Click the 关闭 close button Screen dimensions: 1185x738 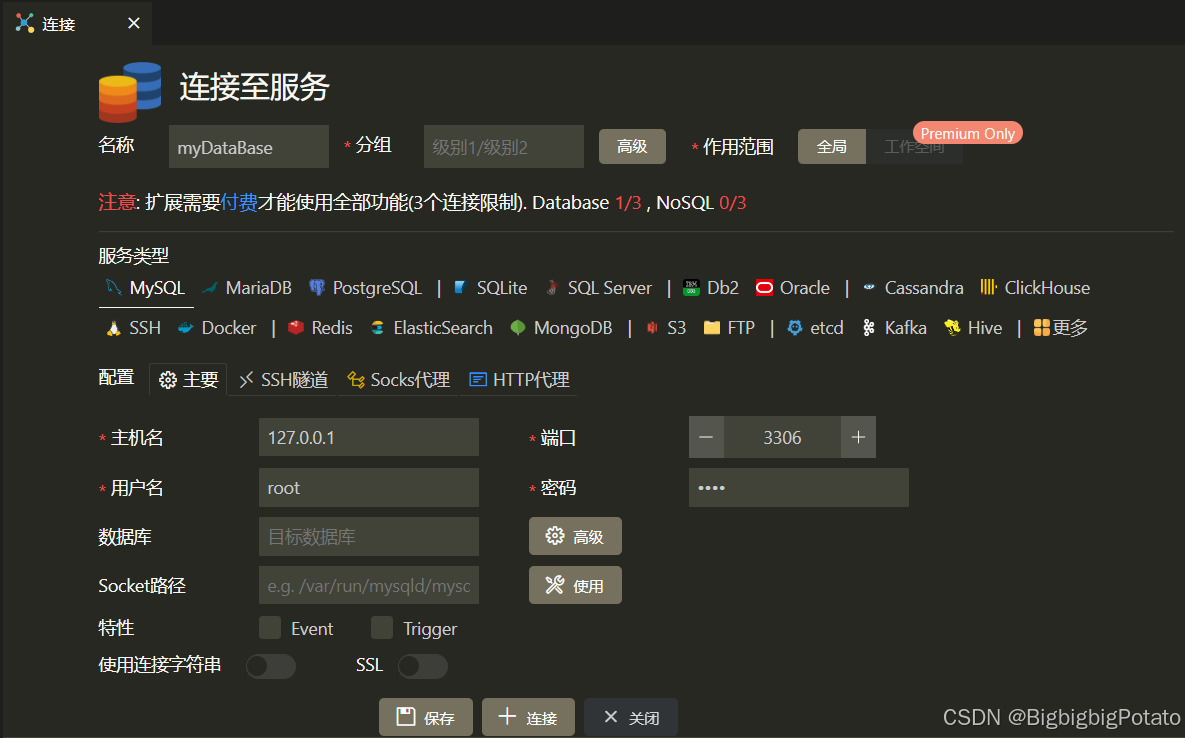click(x=631, y=718)
